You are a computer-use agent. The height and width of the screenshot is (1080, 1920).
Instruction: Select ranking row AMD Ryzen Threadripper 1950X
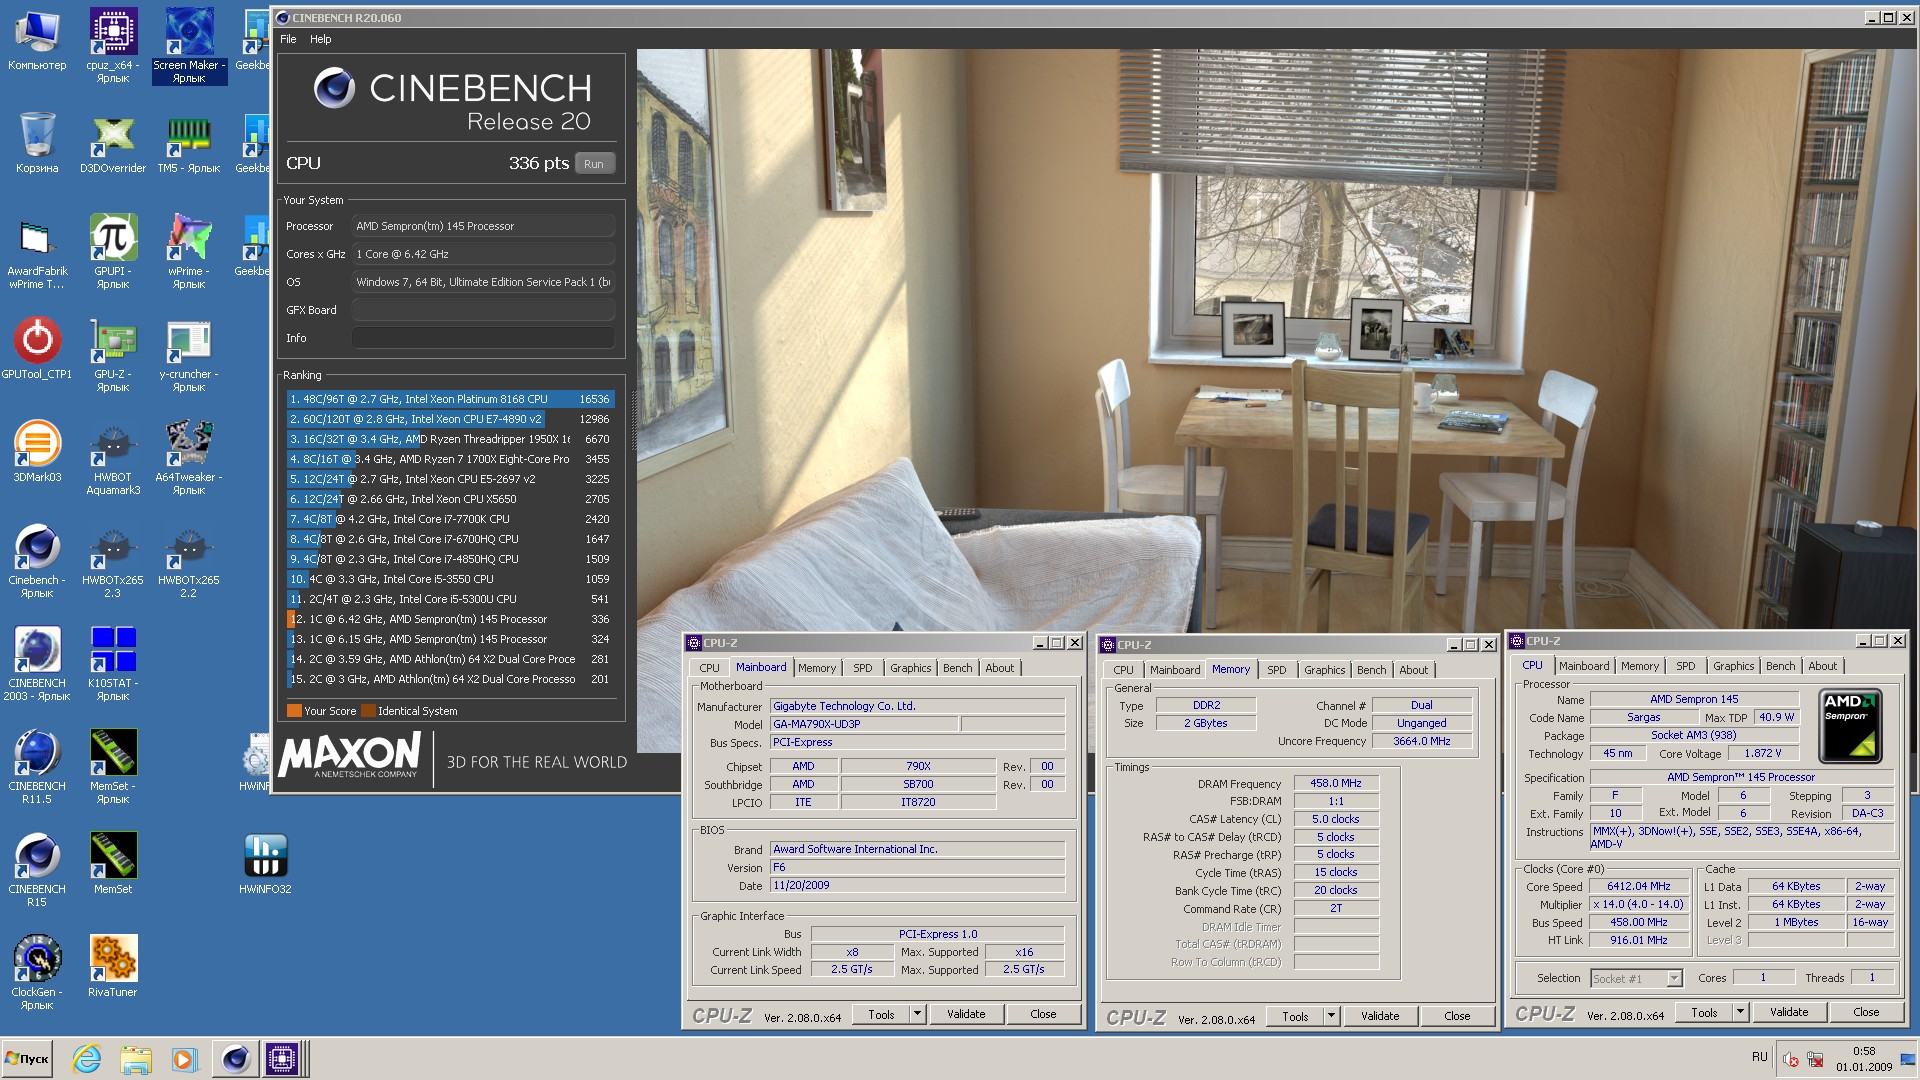450,439
